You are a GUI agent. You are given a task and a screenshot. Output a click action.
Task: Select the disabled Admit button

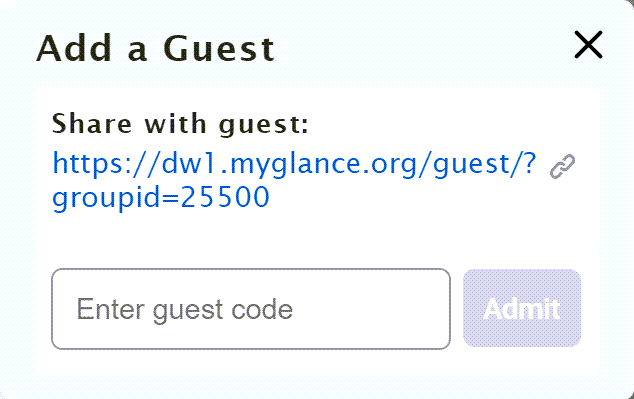point(522,308)
